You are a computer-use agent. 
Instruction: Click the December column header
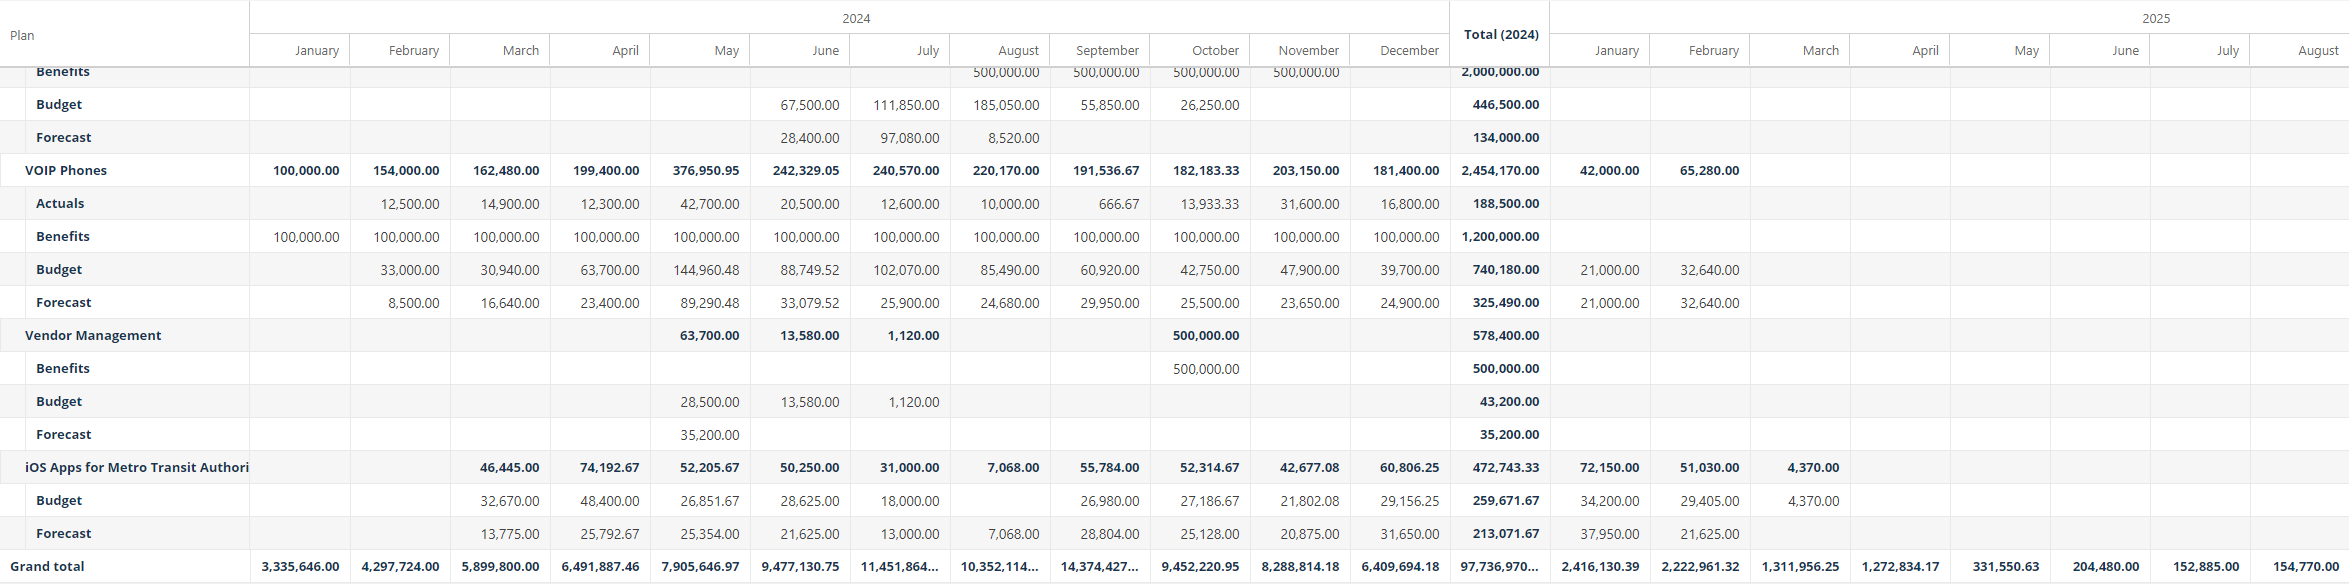1400,51
